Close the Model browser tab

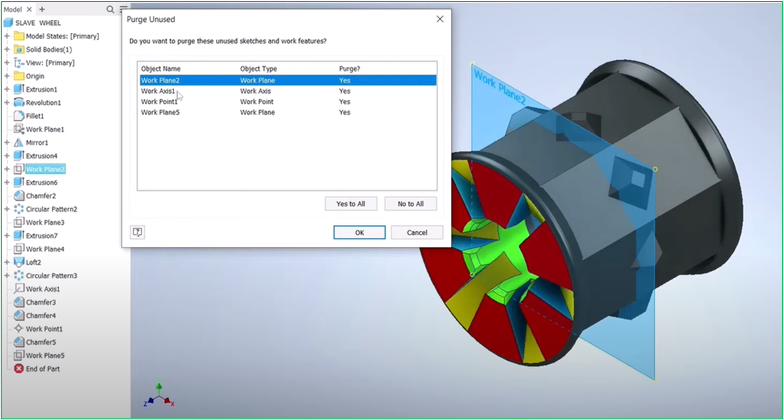click(x=29, y=9)
